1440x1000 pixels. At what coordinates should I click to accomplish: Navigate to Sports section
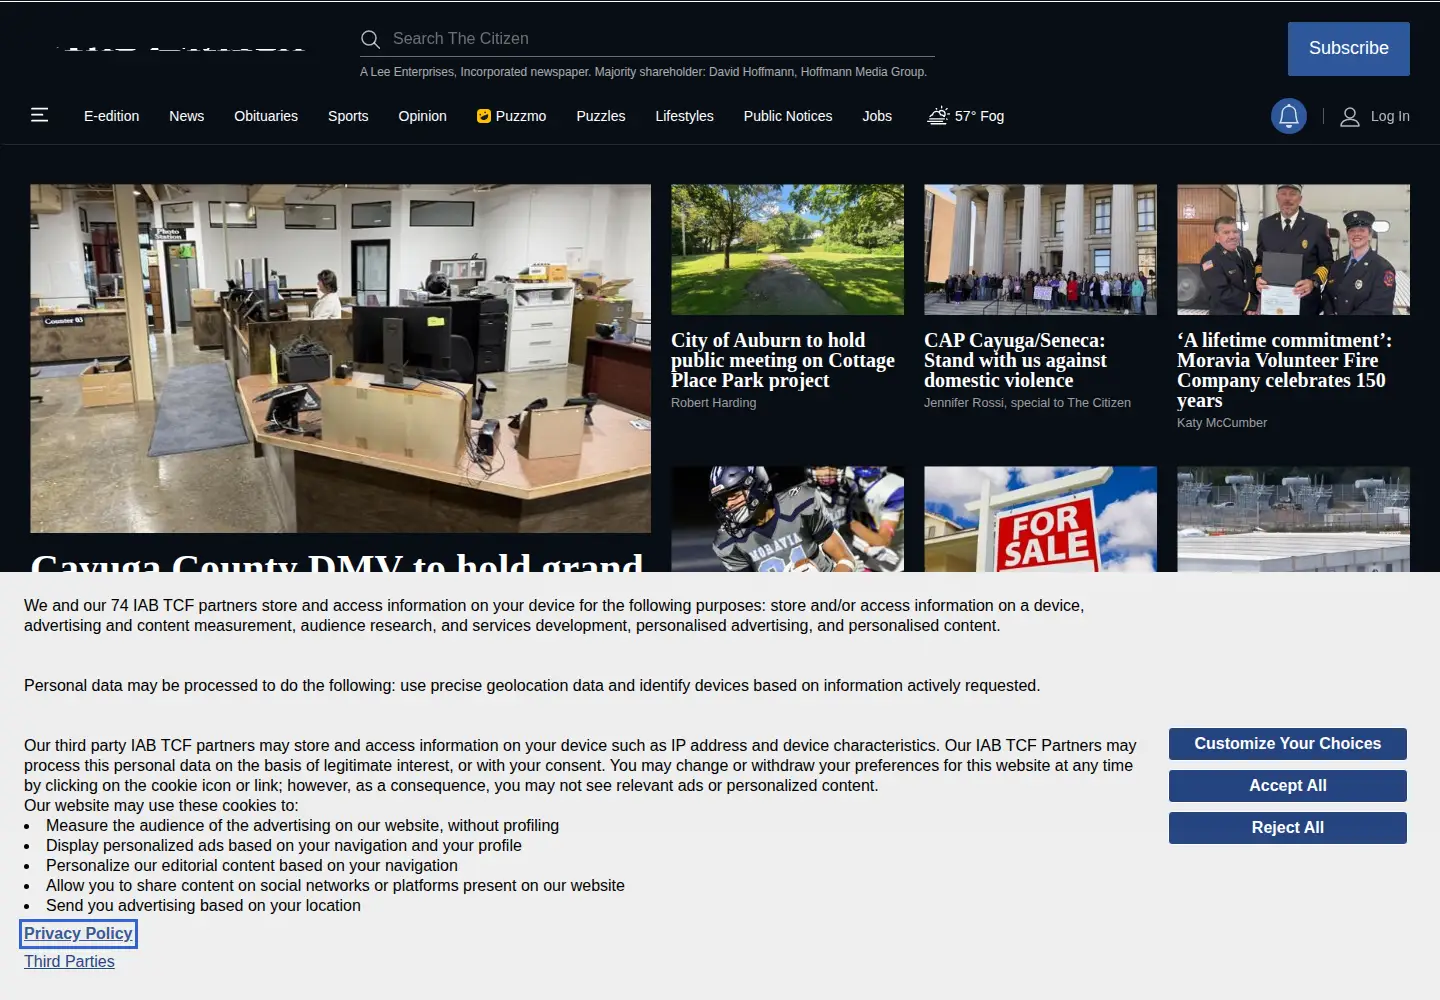[348, 116]
